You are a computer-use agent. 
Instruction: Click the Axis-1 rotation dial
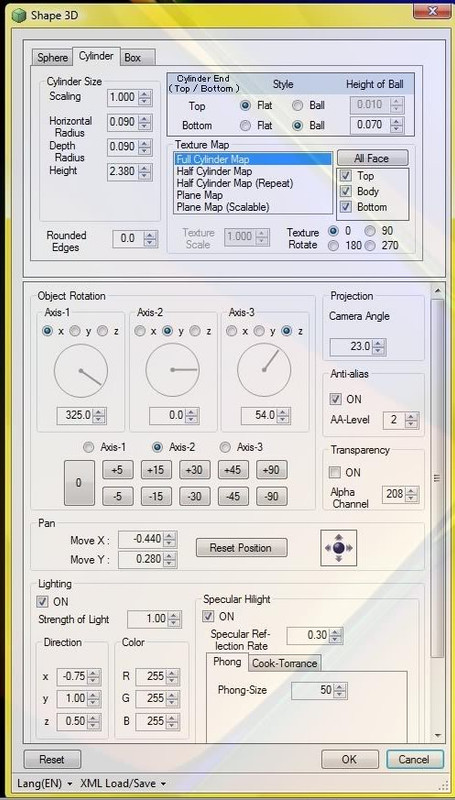click(81, 370)
